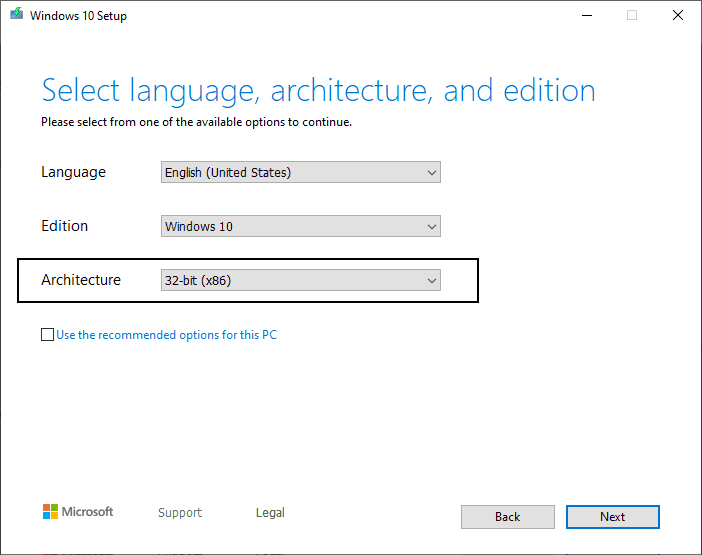This screenshot has height=555, width=702.
Task: Click 'Please select from one of the available options' text
Action: point(197,122)
